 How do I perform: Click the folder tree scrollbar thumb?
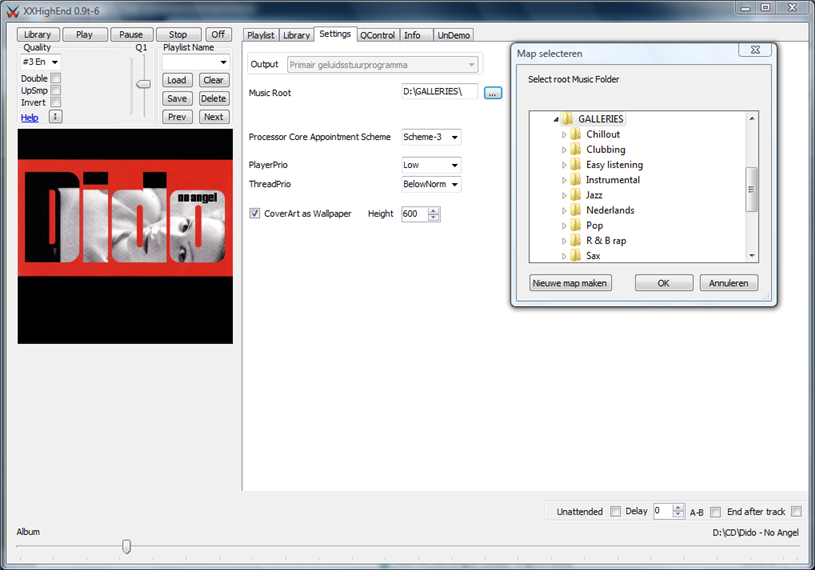coord(752,189)
